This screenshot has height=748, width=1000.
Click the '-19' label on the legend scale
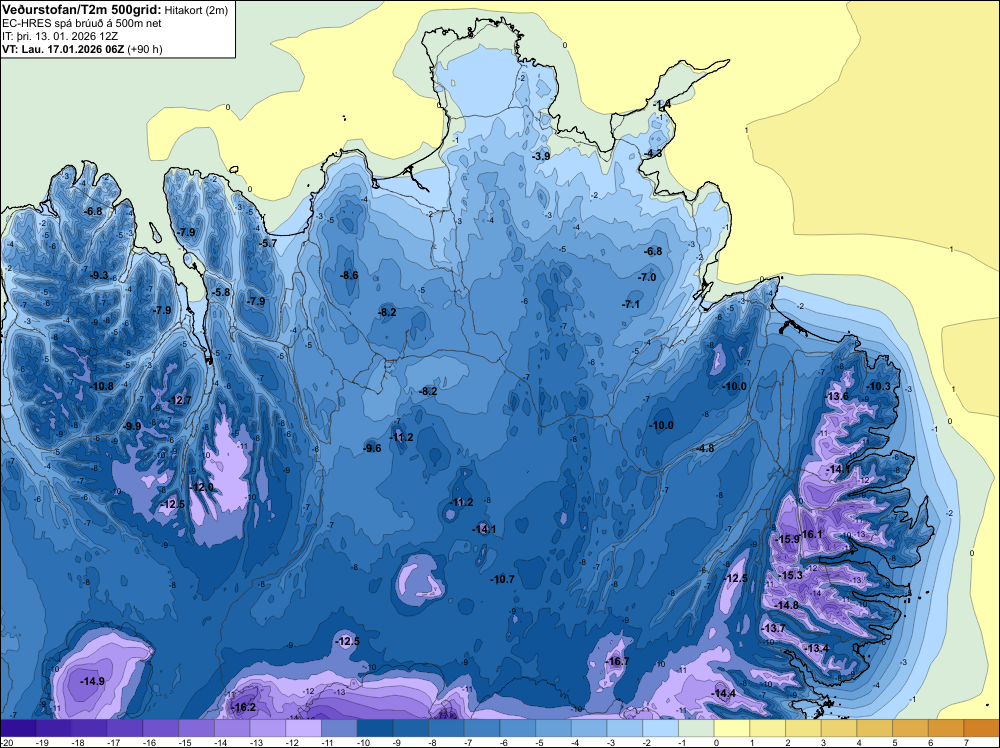(42, 742)
